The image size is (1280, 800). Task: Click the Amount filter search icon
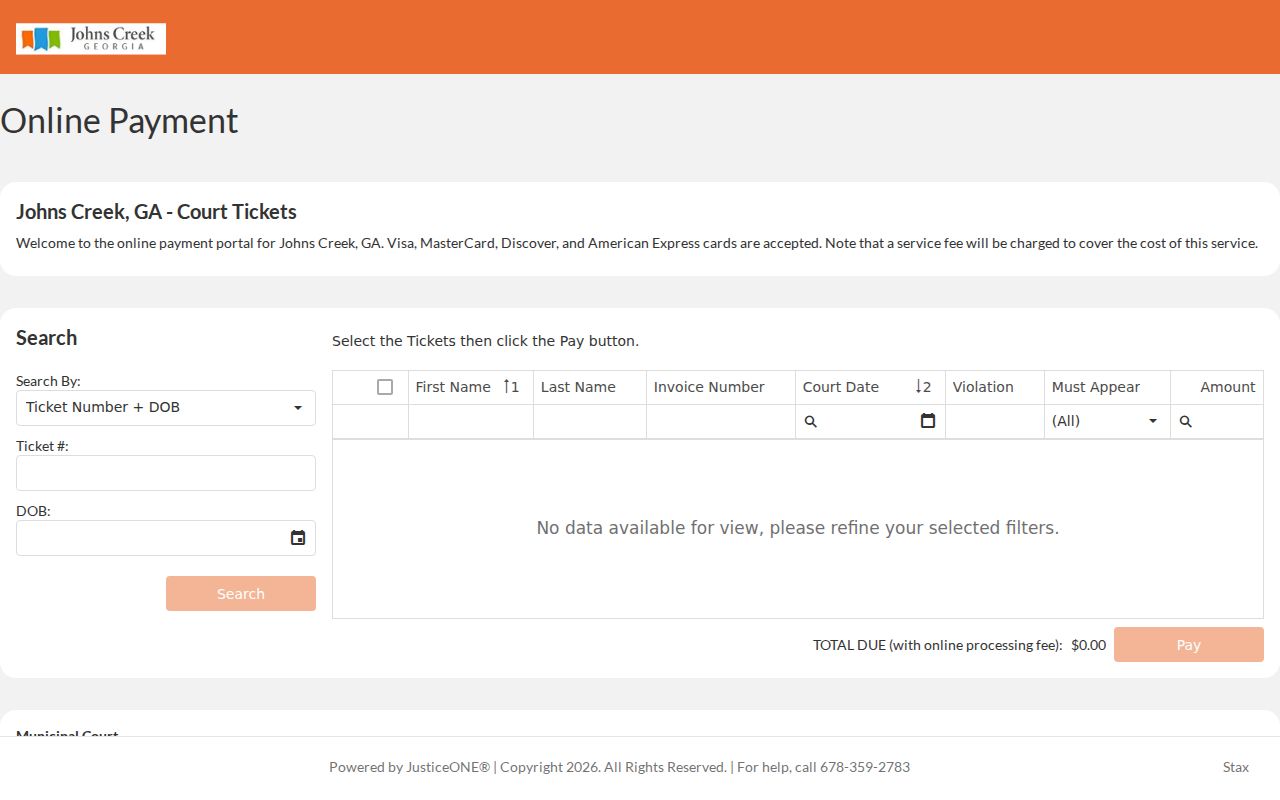click(1186, 422)
